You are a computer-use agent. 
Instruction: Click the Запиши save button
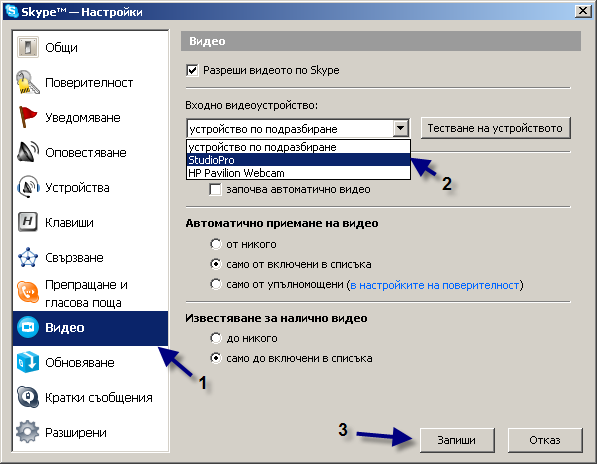457,440
